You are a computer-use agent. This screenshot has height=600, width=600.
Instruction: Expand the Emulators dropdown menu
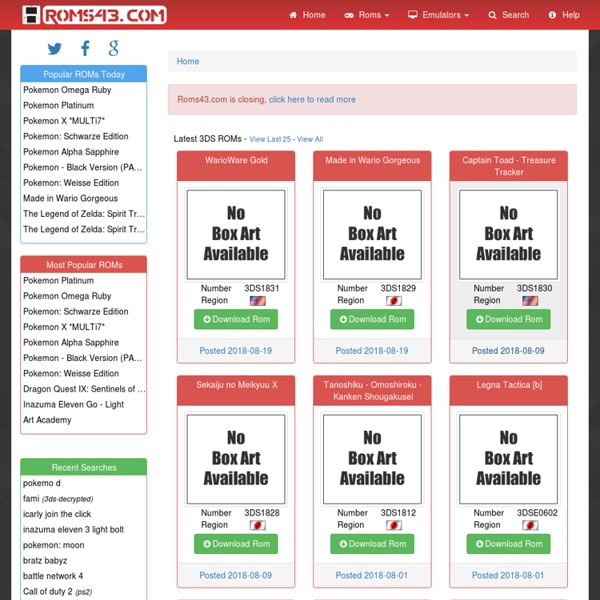click(x=439, y=15)
